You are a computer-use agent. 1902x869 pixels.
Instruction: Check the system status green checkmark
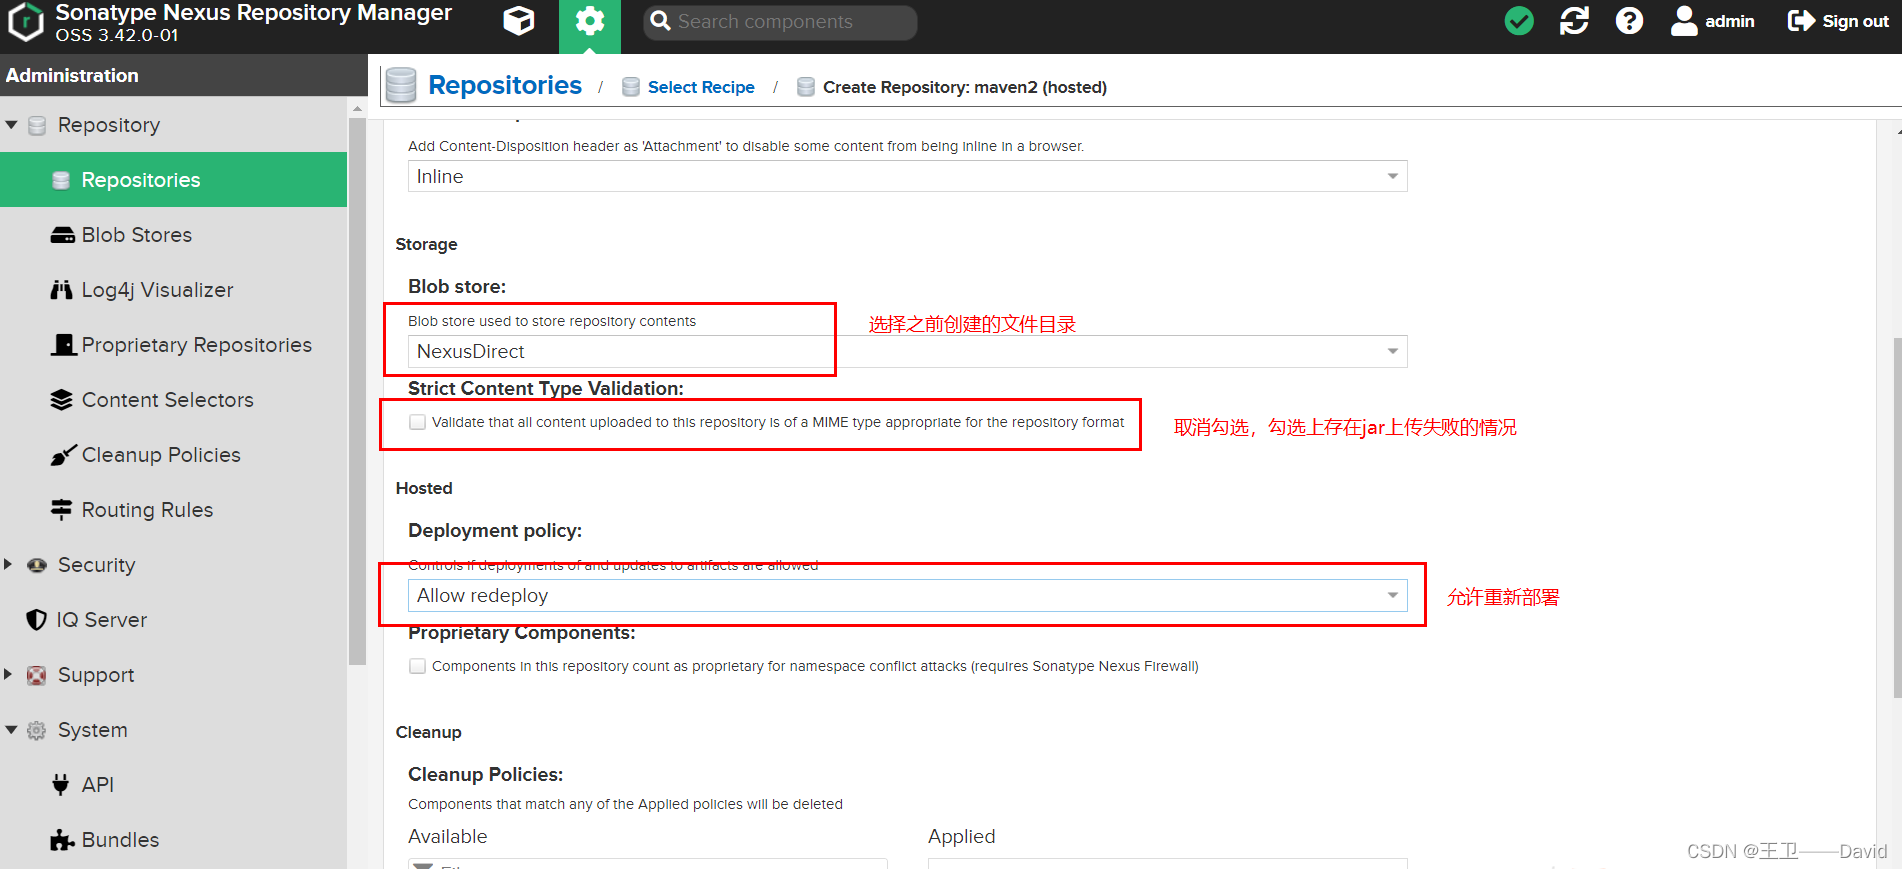(x=1519, y=21)
